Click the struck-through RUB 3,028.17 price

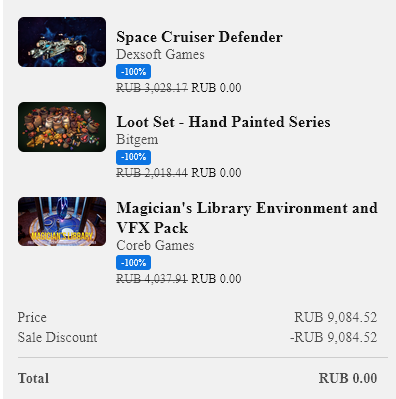tap(152, 88)
